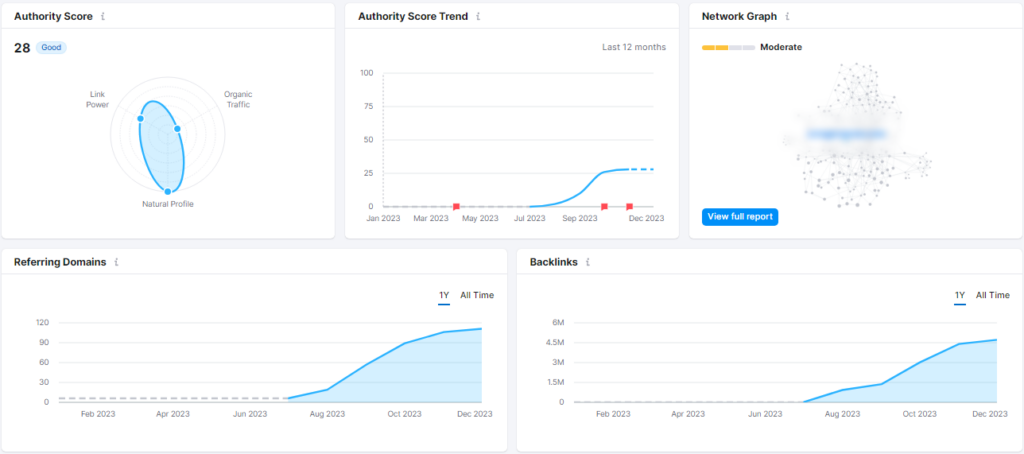
Task: Click the red flag marker near Mar 2023
Action: 456,206
